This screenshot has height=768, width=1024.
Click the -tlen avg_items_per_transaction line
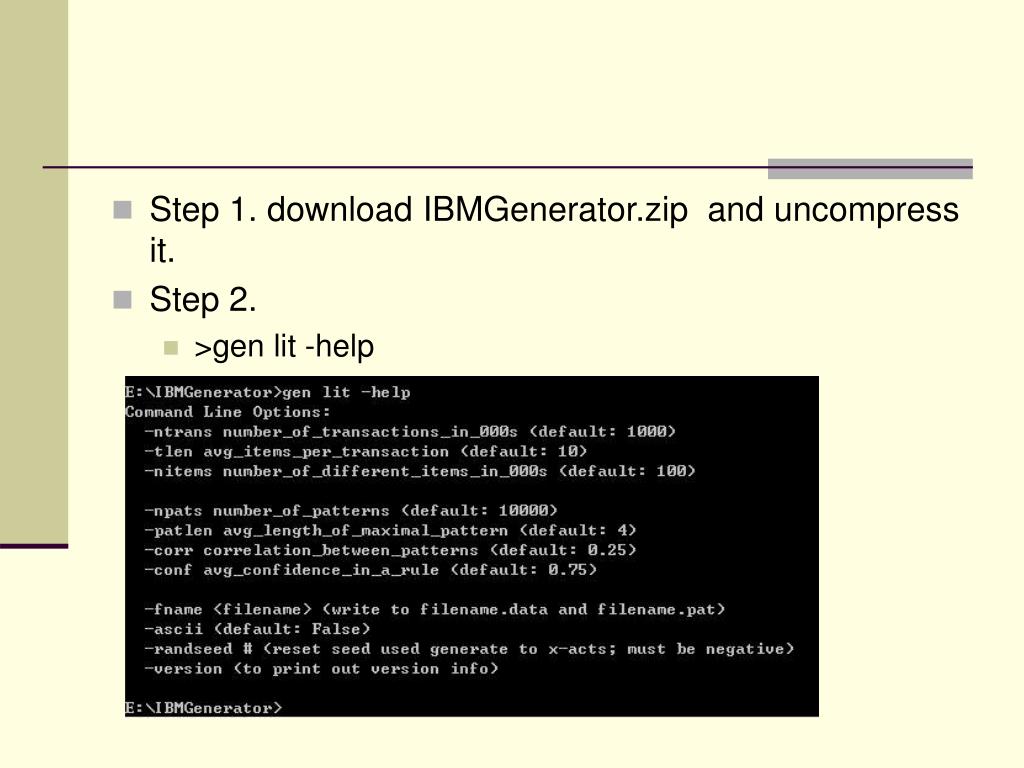point(366,451)
